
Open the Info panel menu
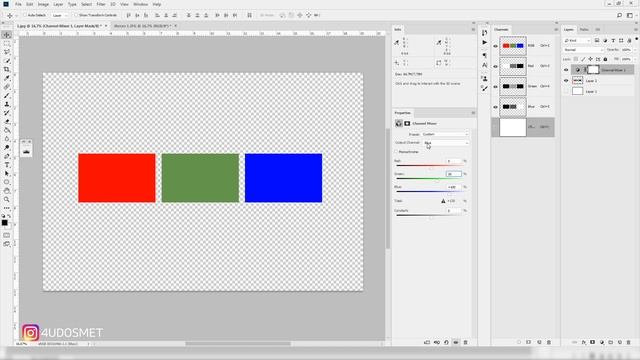(473, 29)
